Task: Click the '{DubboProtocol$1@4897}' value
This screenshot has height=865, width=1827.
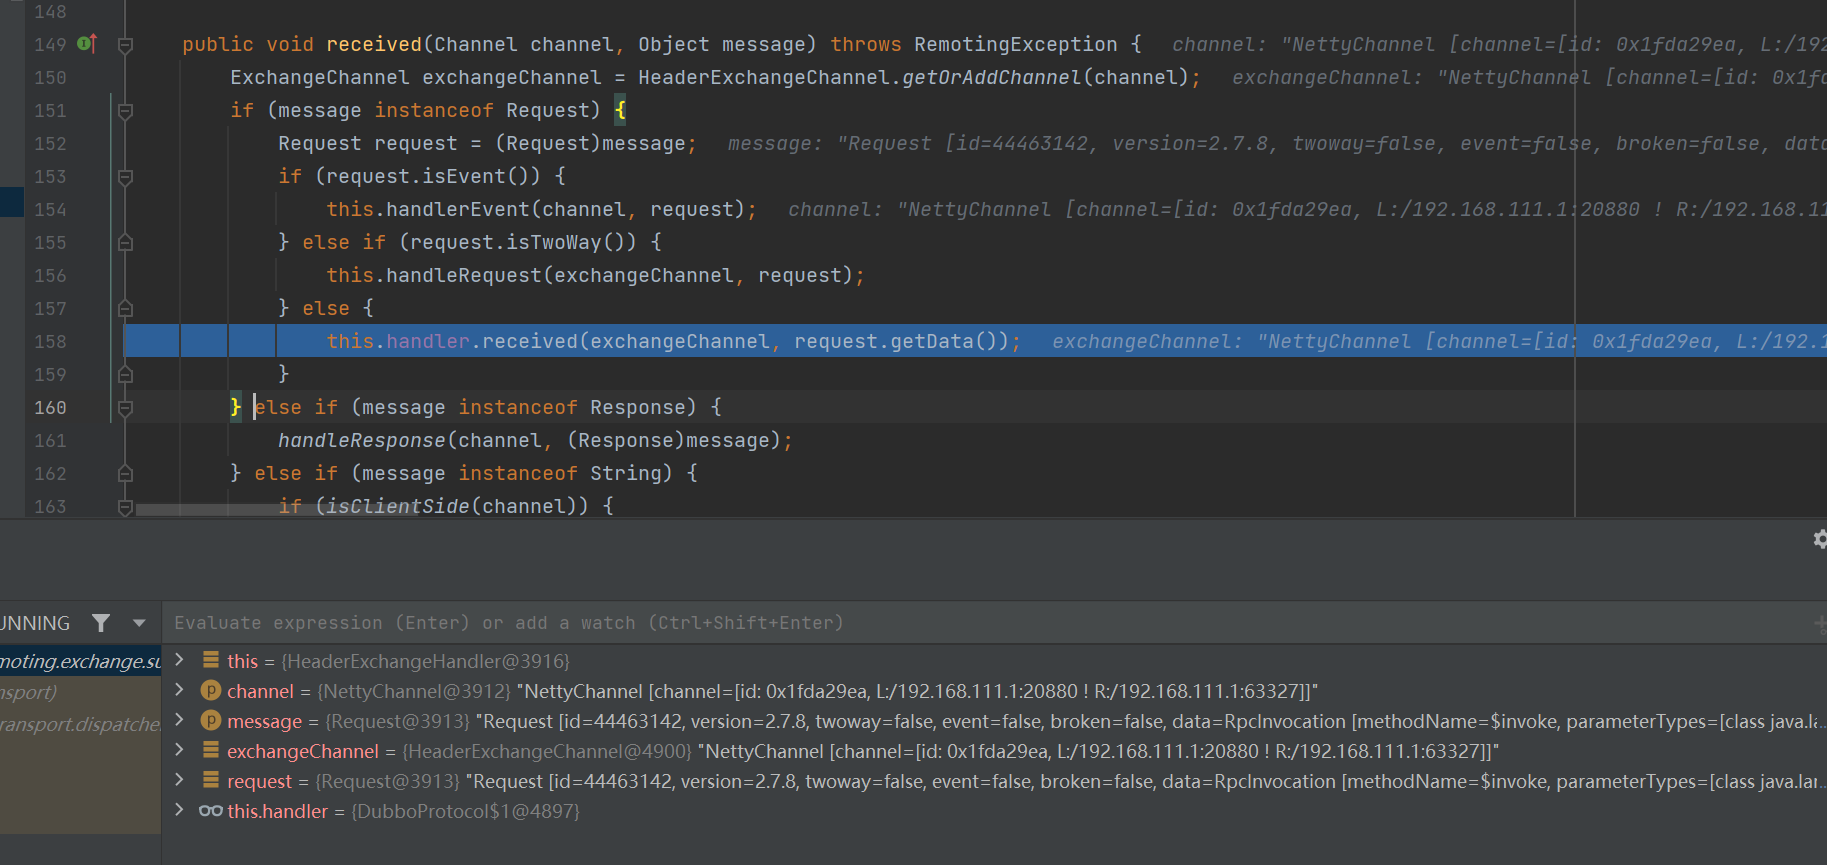Action: [x=465, y=811]
